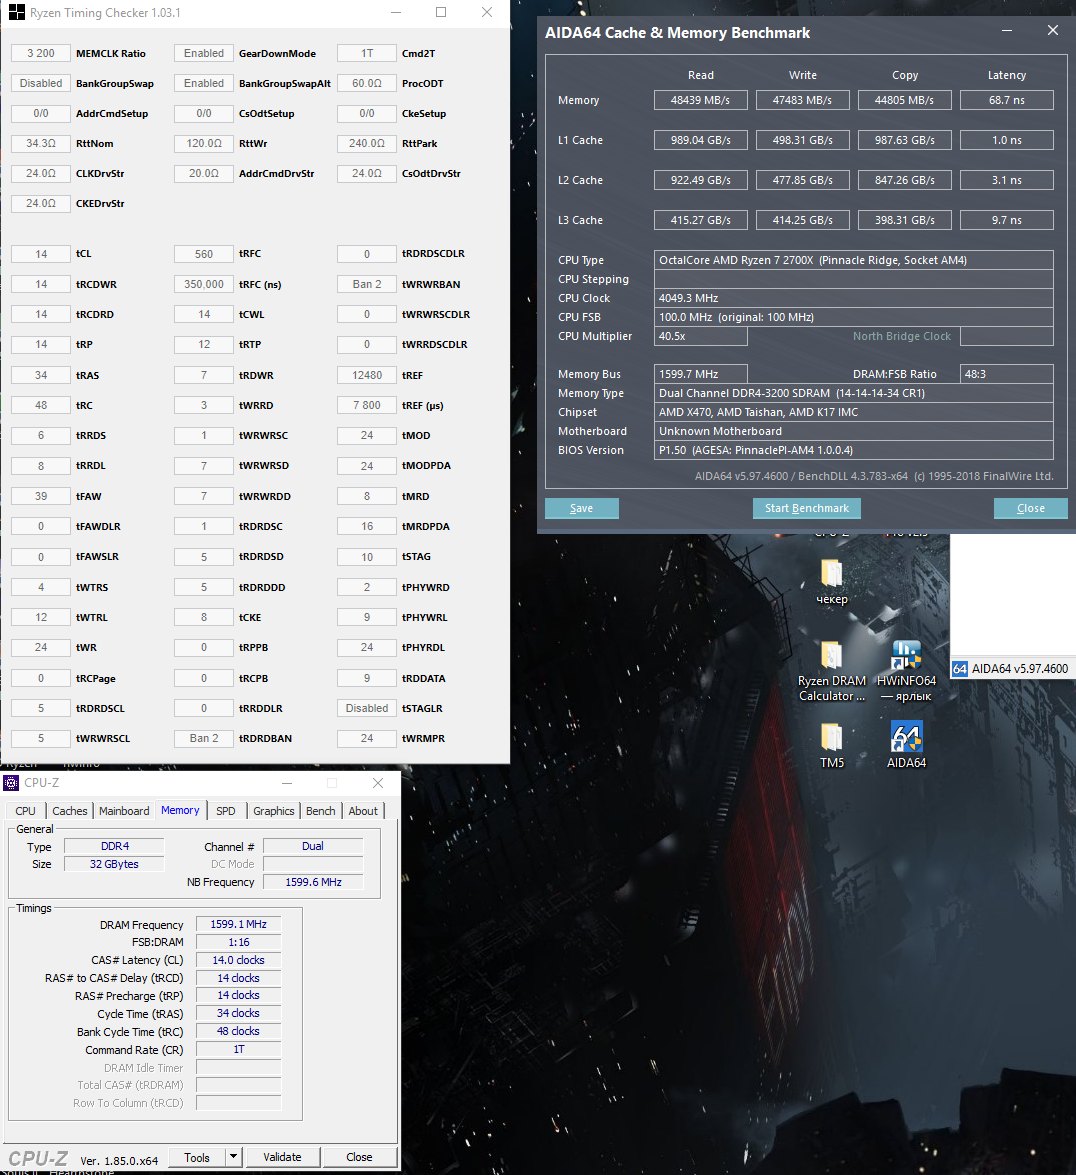Click the ProcODT 60.0Ω value
The image size is (1076, 1175).
click(366, 83)
